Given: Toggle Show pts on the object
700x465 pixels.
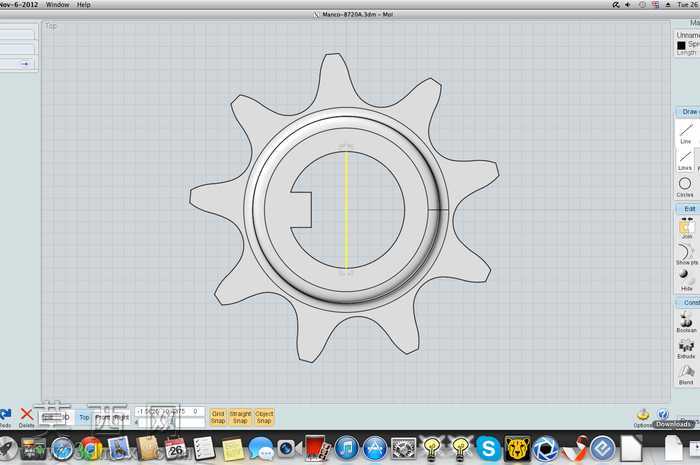Looking at the screenshot, I should pyautogui.click(x=686, y=255).
